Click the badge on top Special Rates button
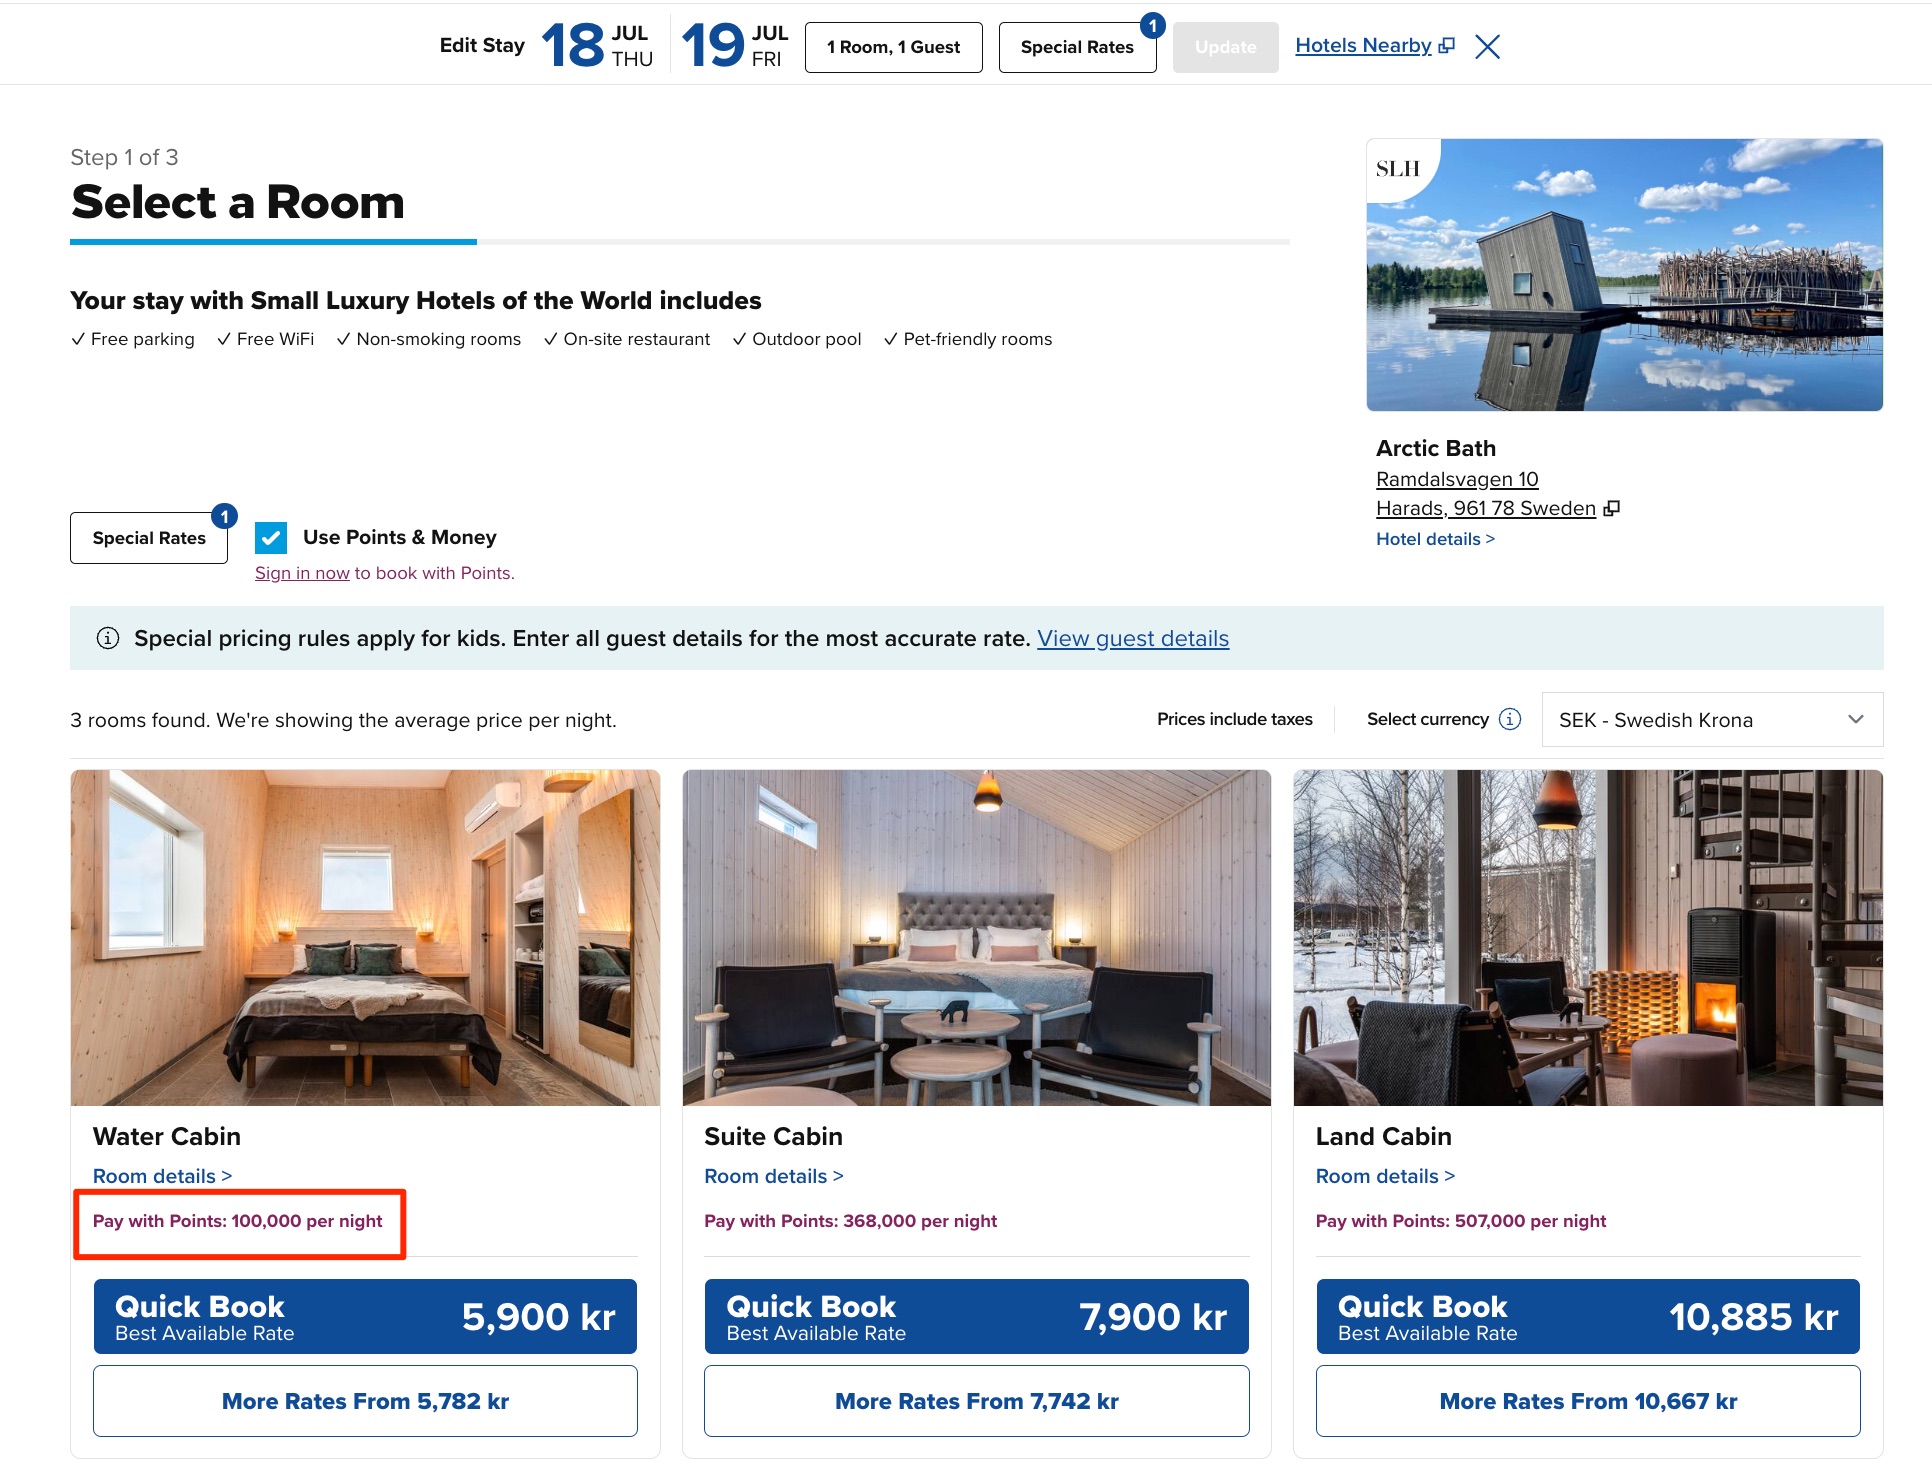 click(x=1153, y=25)
